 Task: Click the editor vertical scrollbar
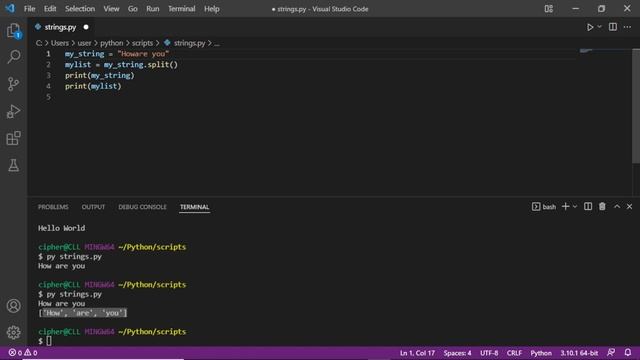point(636,106)
